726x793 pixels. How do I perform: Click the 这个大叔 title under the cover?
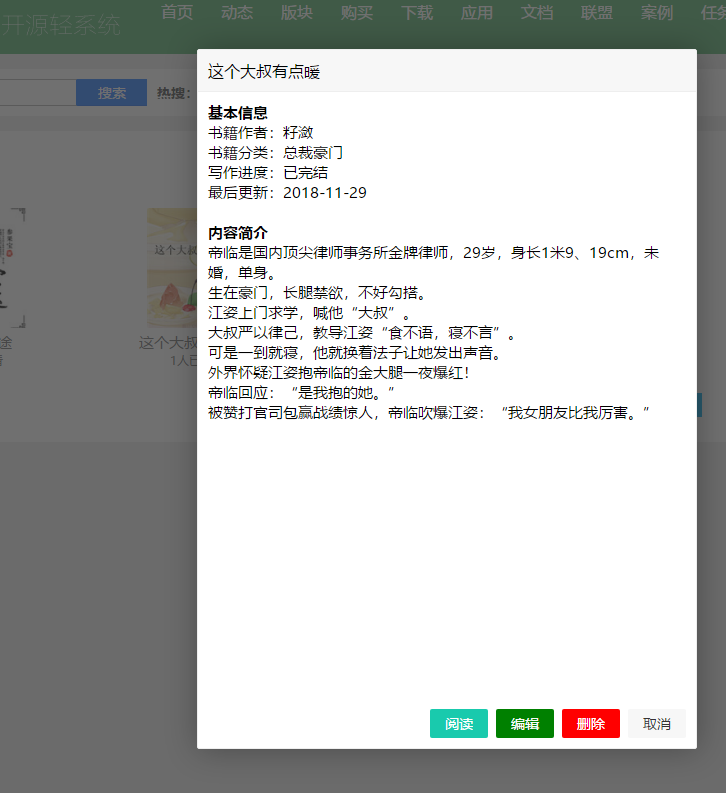168,343
